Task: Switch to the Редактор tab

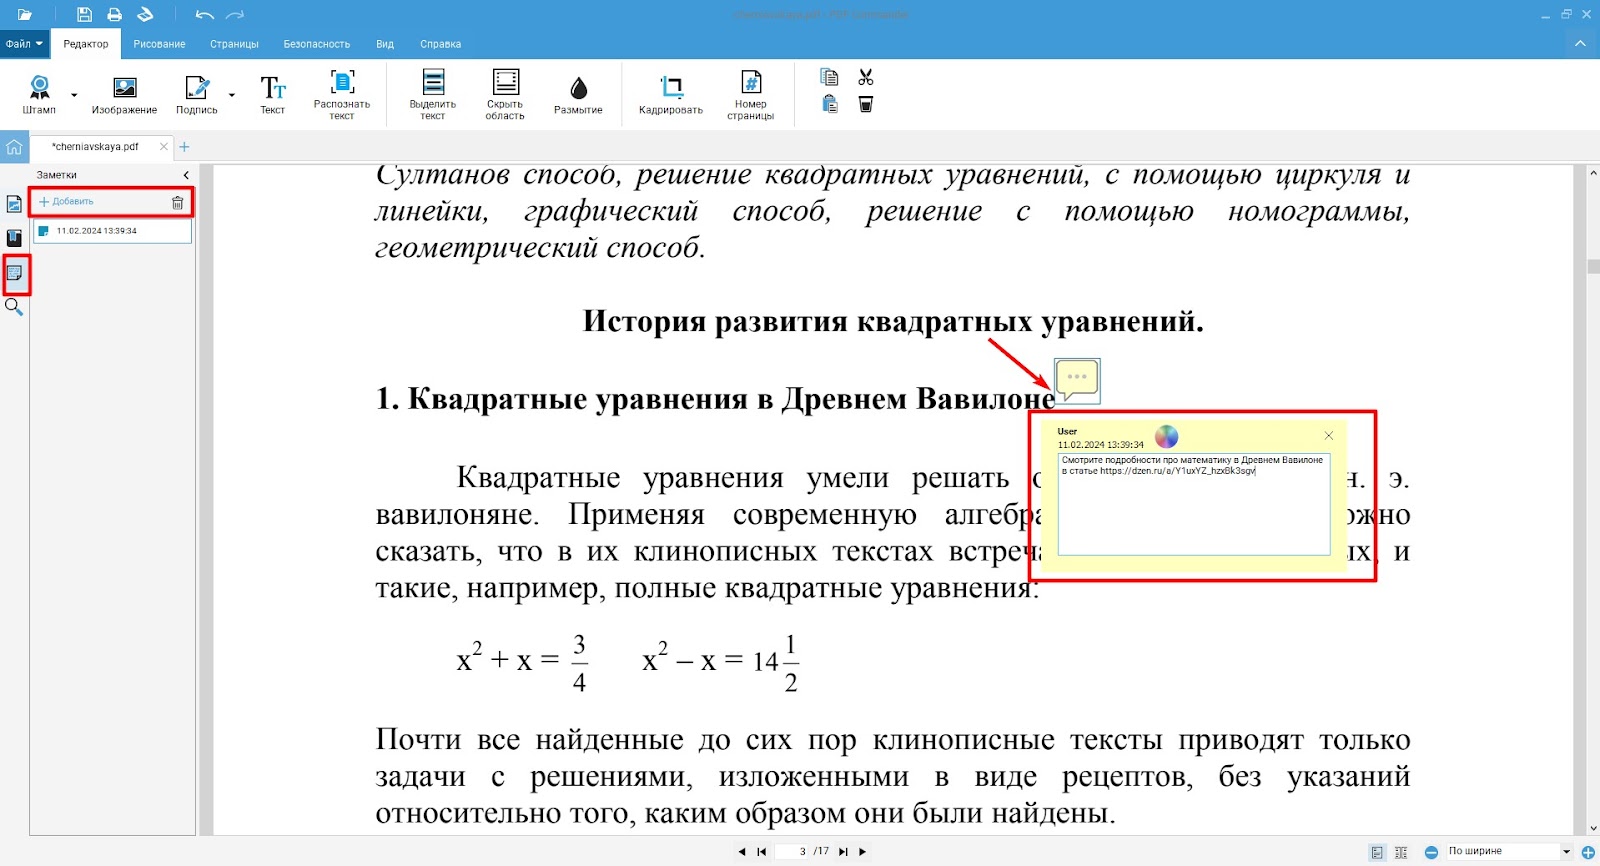Action: pyautogui.click(x=86, y=44)
